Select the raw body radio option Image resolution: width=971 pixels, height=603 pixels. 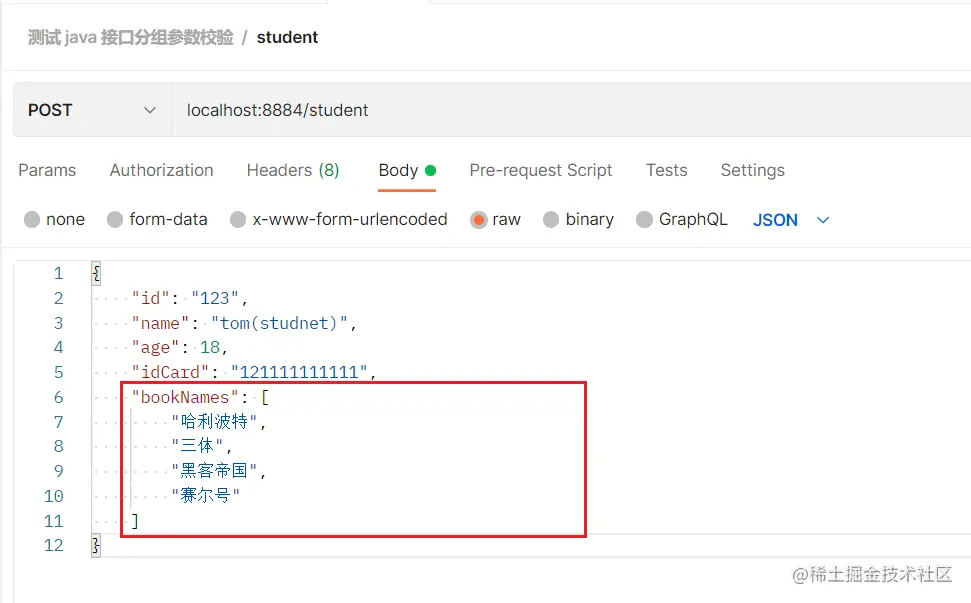point(478,220)
